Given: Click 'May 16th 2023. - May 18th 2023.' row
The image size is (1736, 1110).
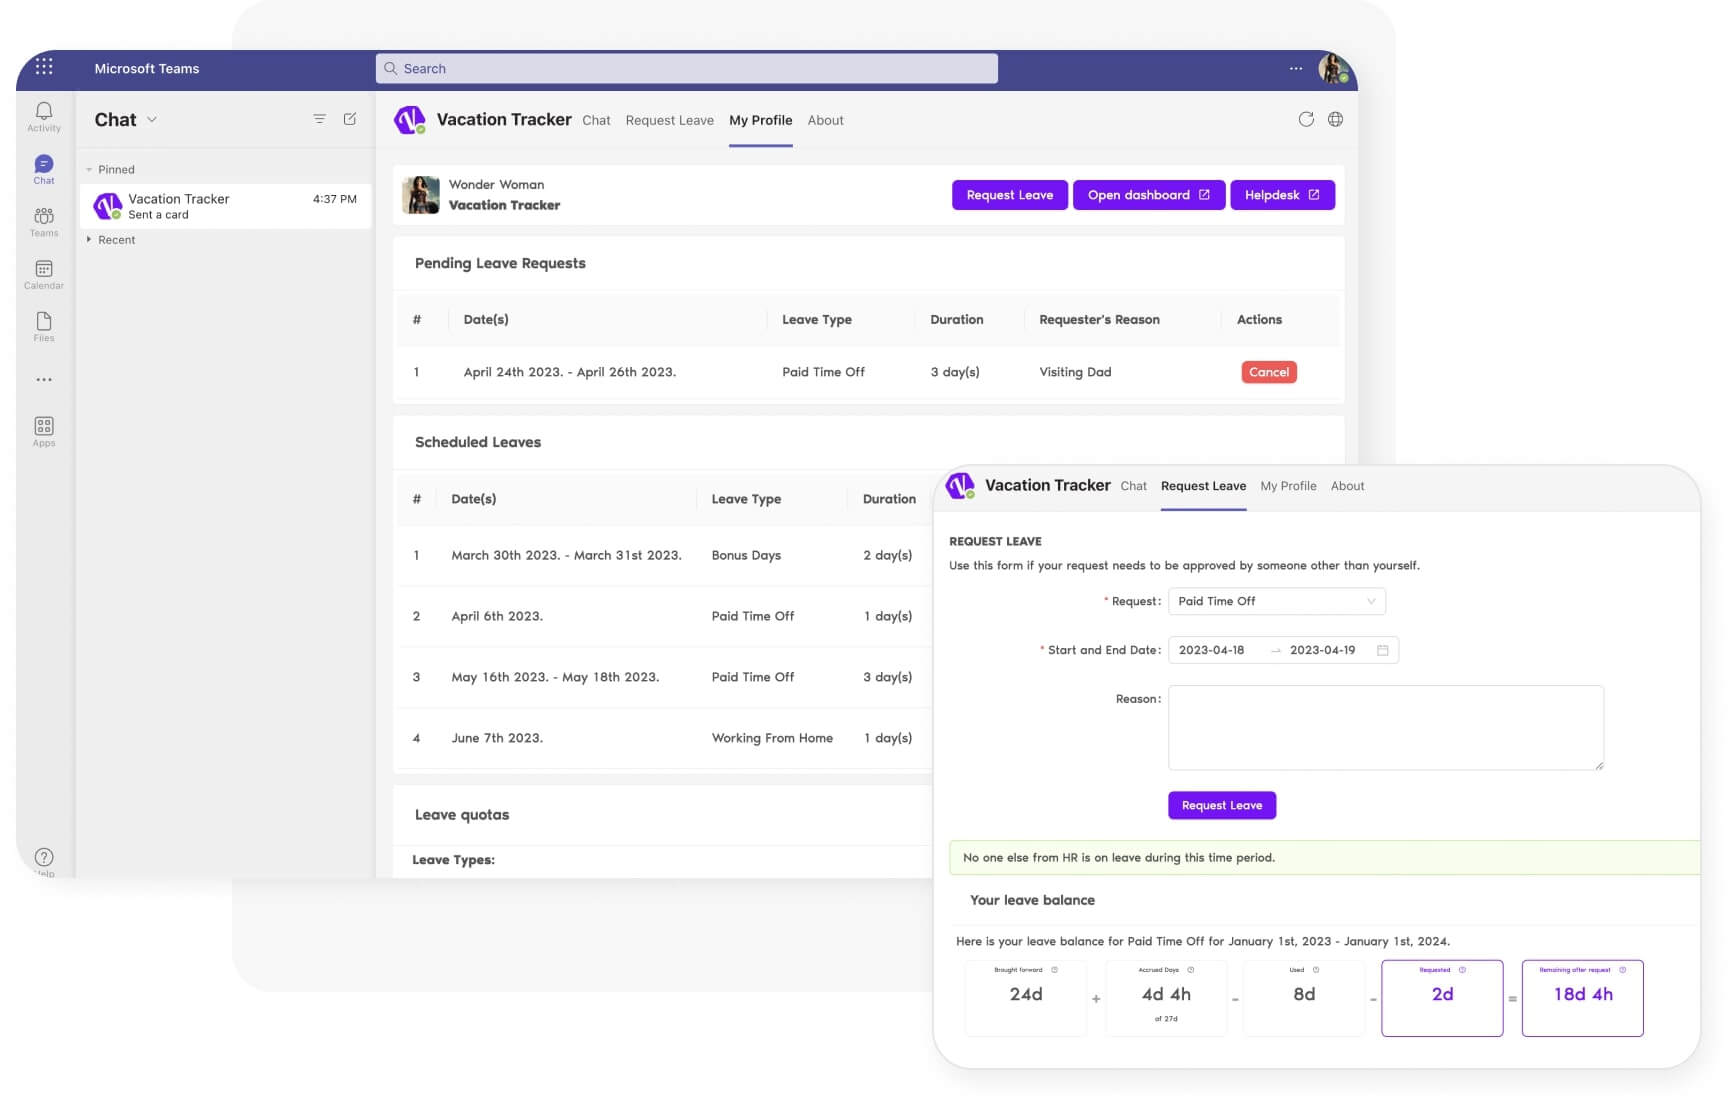Looking at the screenshot, I should pyautogui.click(x=555, y=677).
